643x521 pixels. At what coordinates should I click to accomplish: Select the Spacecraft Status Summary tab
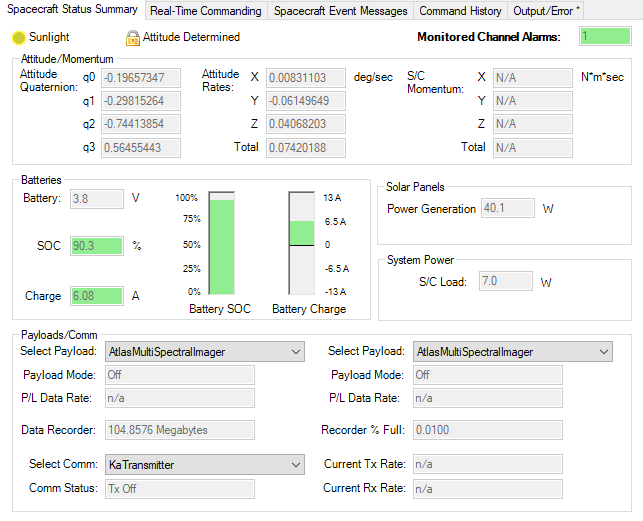(x=72, y=10)
